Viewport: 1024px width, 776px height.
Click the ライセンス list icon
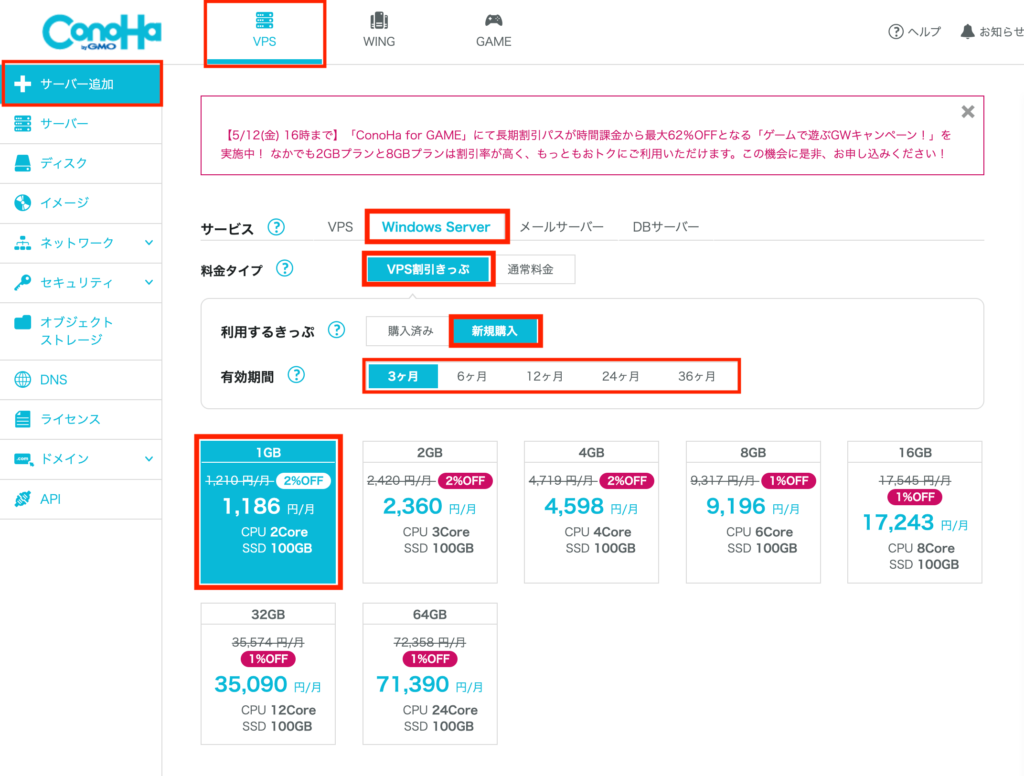pyautogui.click(x=23, y=419)
